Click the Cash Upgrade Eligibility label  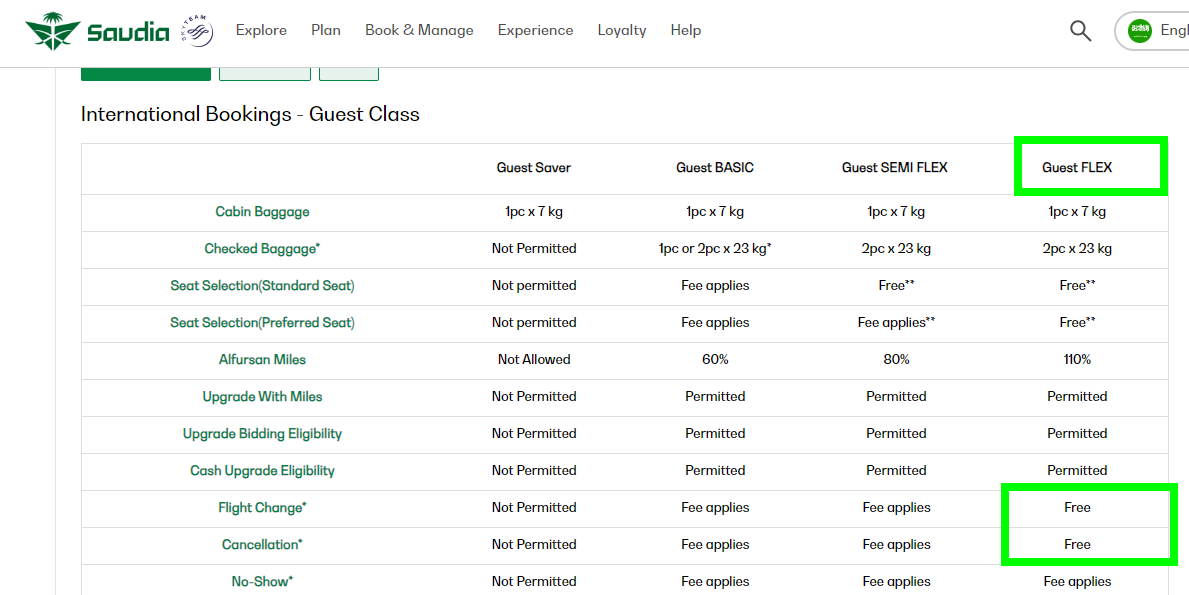coord(262,471)
